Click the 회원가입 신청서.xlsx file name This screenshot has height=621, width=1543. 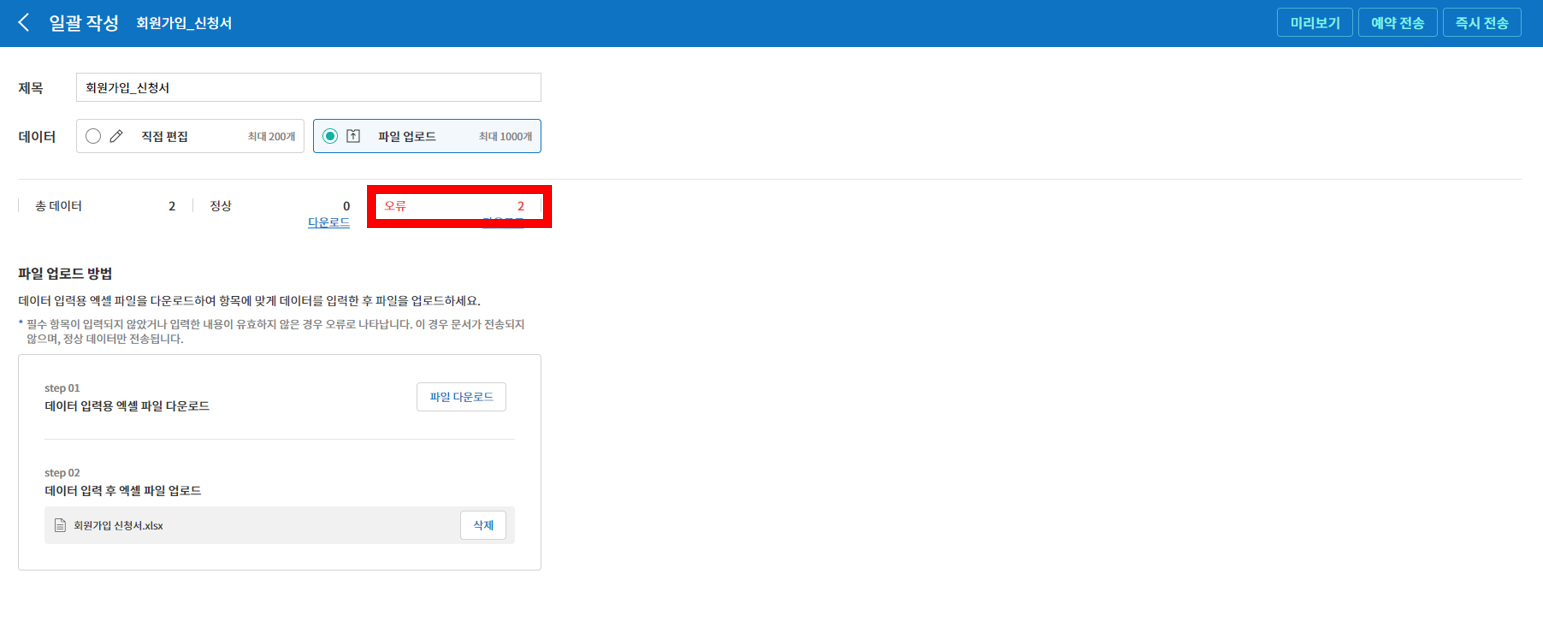(x=118, y=525)
